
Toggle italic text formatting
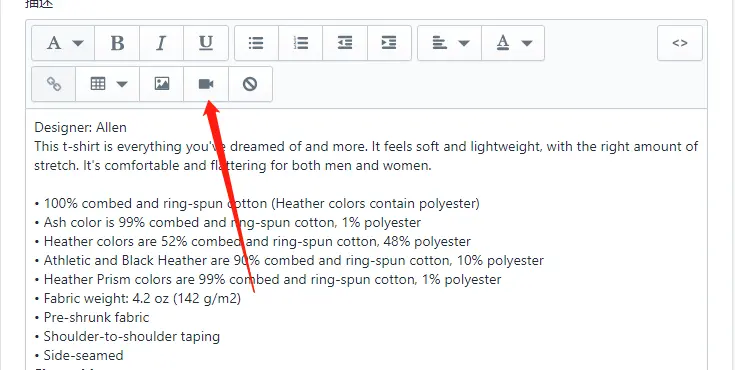(x=161, y=43)
